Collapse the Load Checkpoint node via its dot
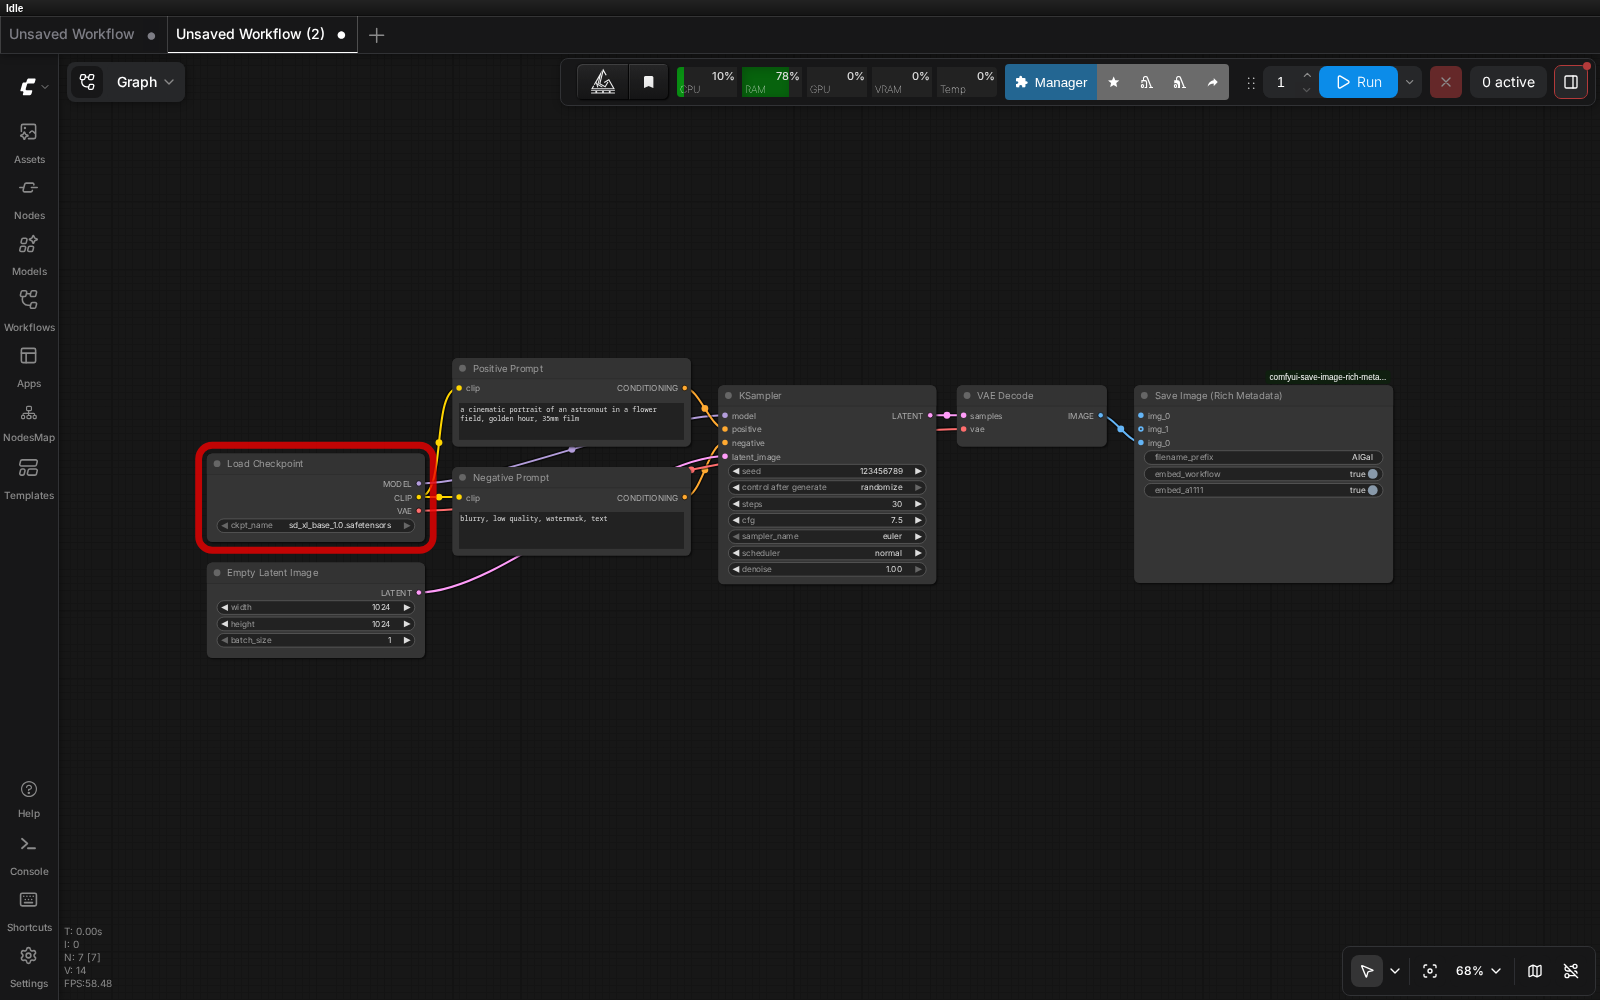 (x=217, y=464)
